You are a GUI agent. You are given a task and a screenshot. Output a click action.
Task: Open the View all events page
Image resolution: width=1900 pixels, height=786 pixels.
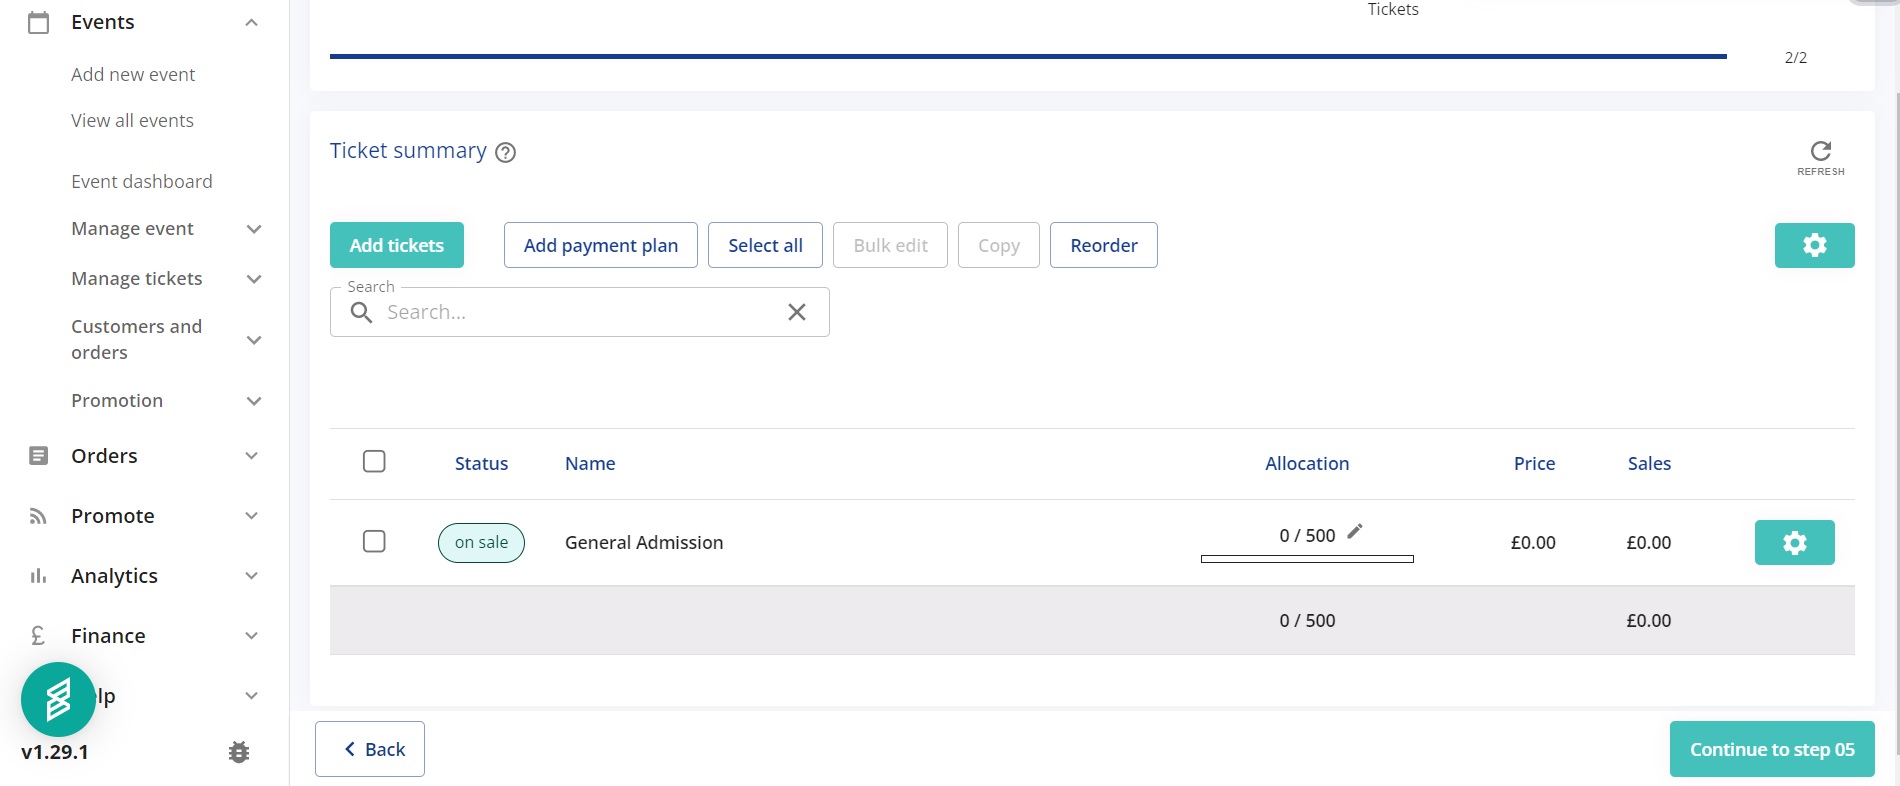pos(132,120)
